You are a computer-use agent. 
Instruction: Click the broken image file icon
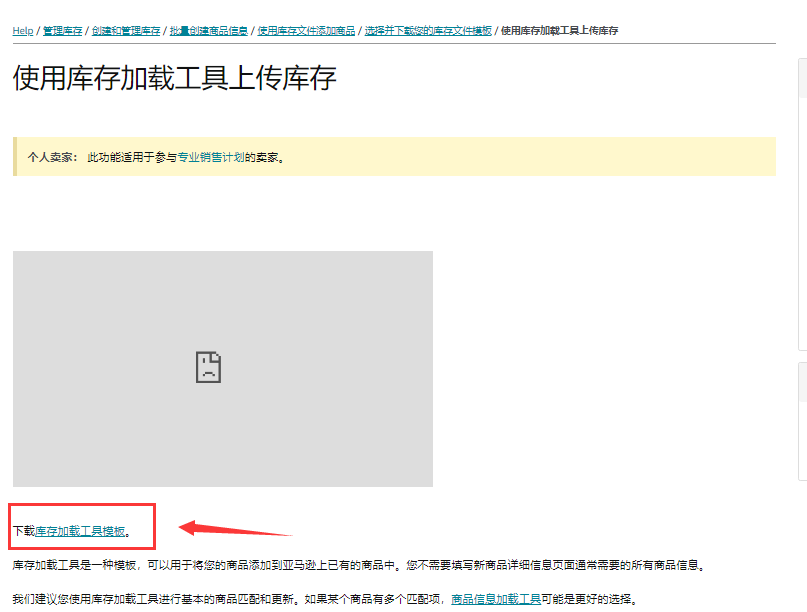click(207, 368)
